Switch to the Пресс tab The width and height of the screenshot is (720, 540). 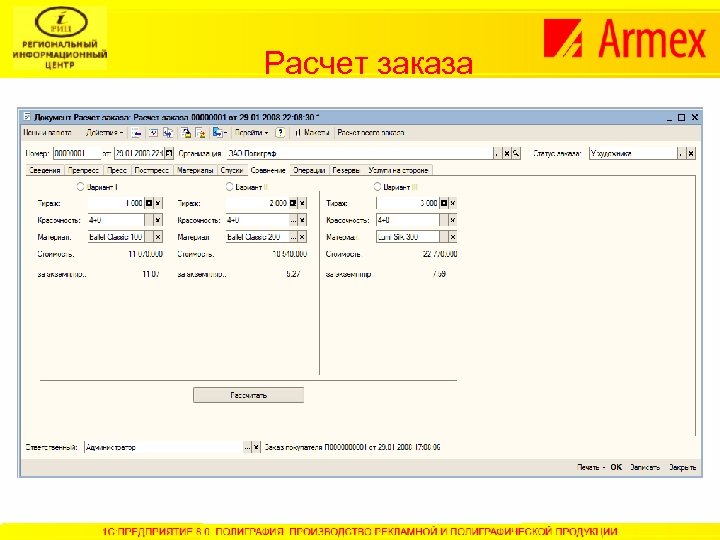tap(117, 170)
